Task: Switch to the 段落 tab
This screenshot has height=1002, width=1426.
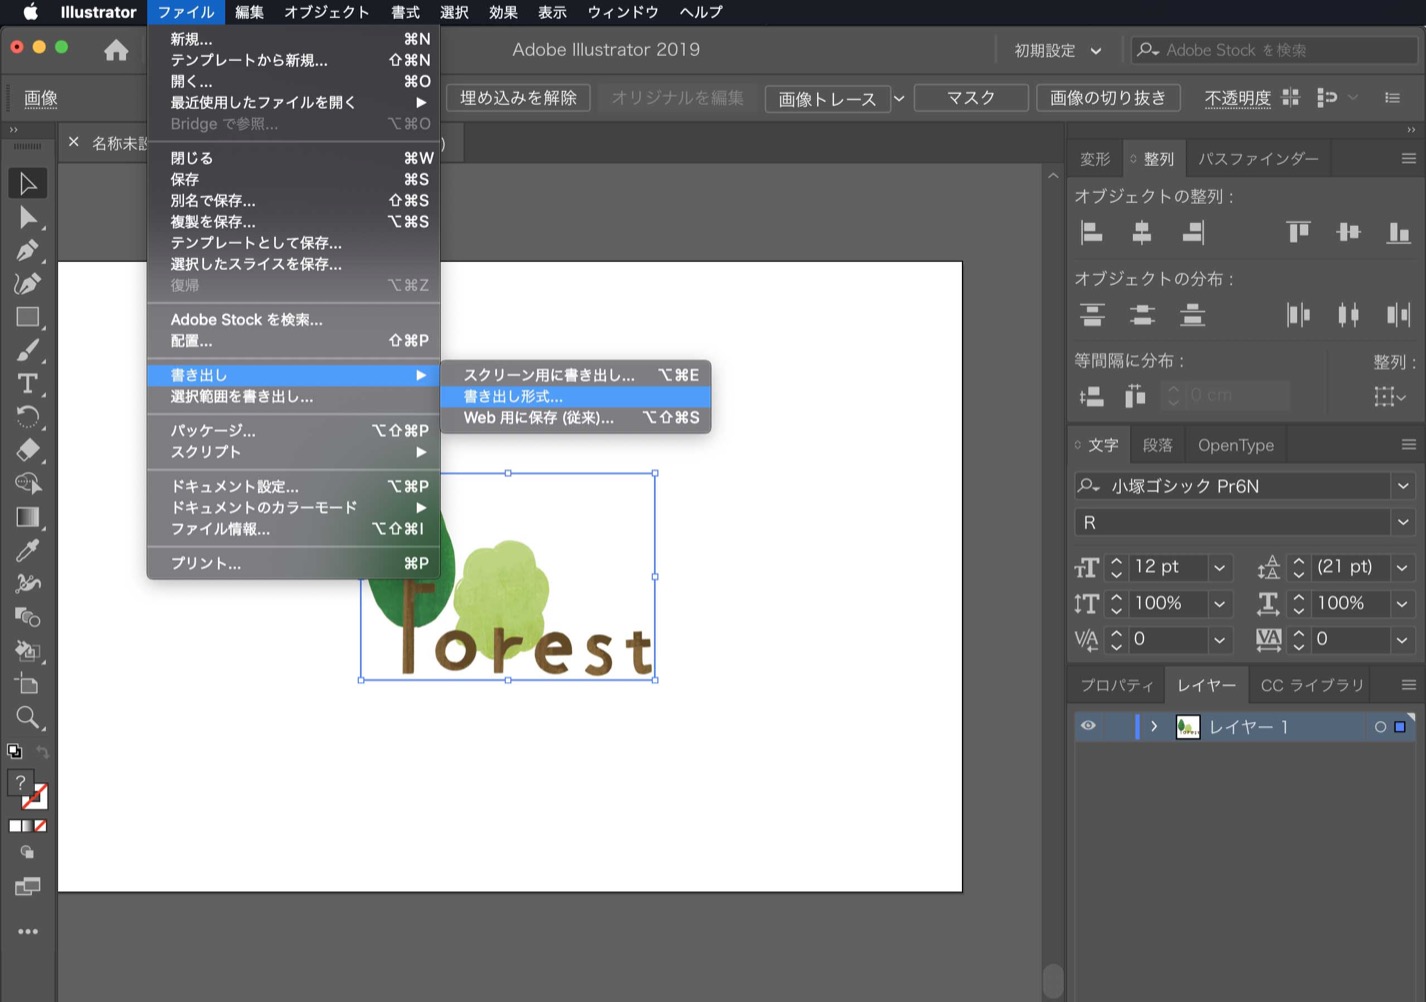Action: click(1158, 445)
